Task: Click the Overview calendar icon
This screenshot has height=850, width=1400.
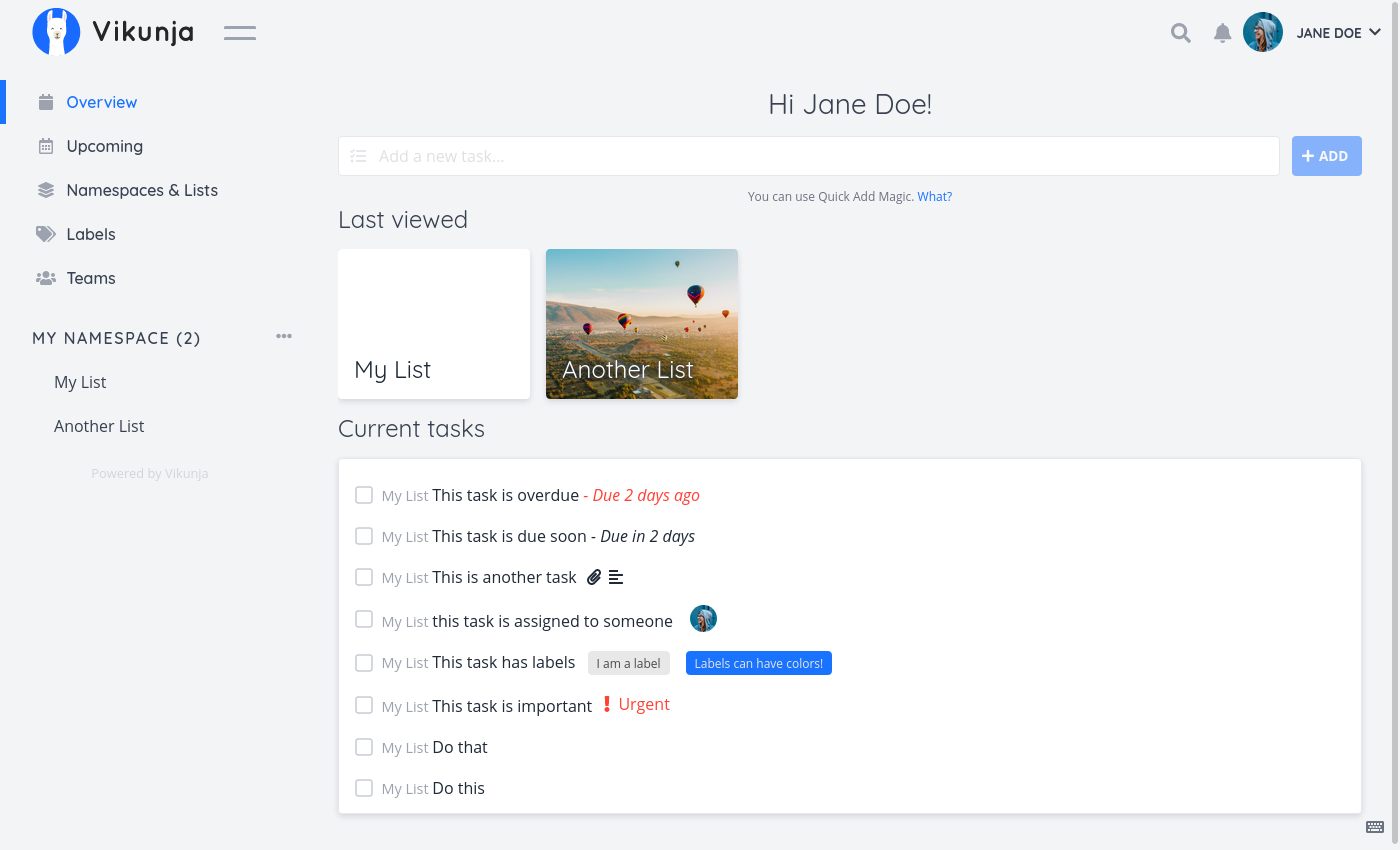Action: 46,102
